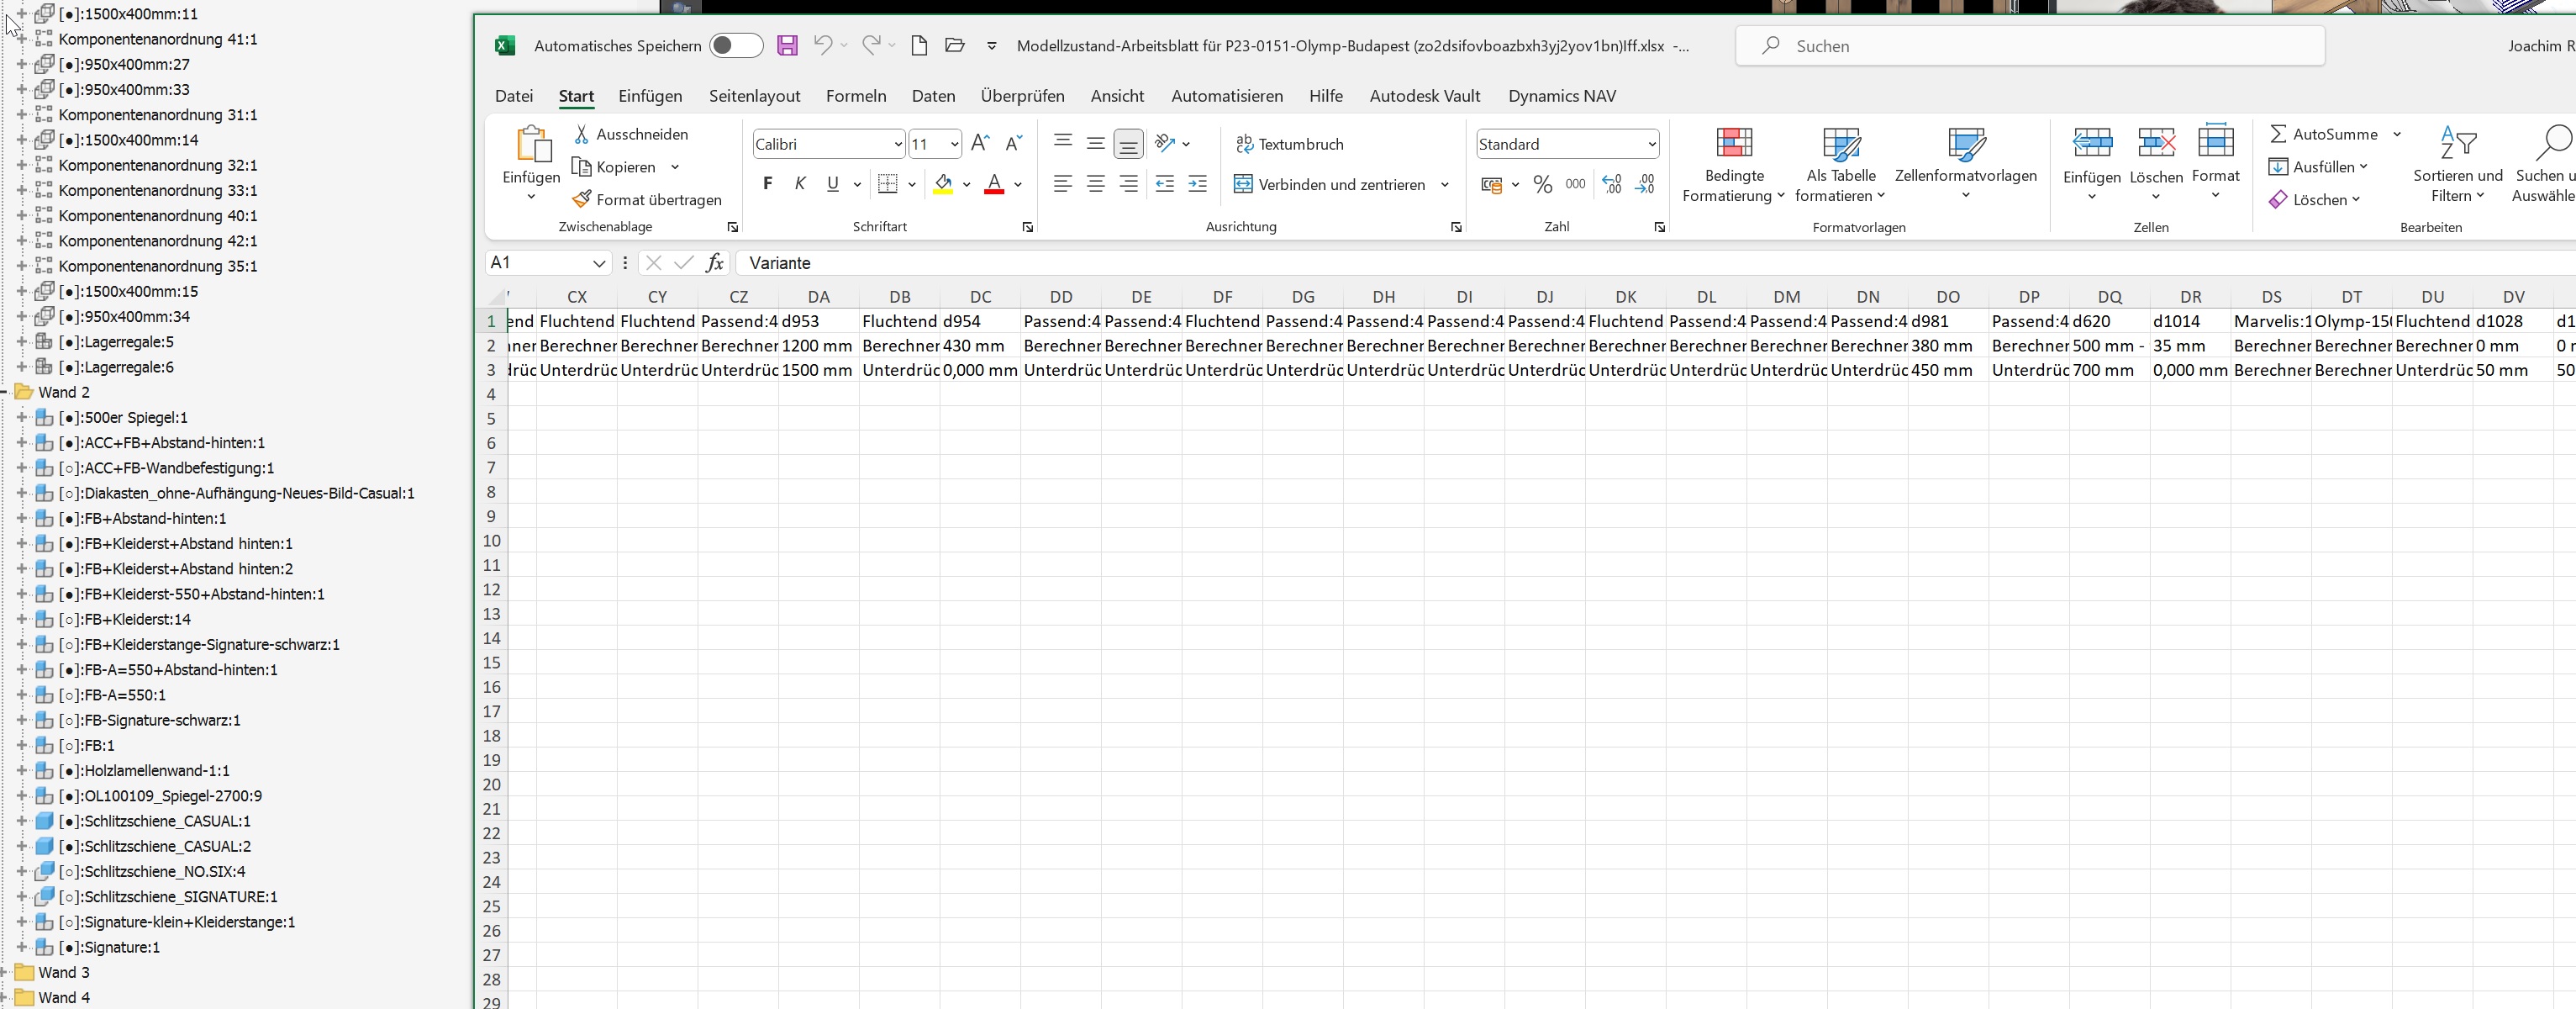2576x1009 pixels.
Task: Toggle the middle vertical align button
Action: tap(1095, 143)
